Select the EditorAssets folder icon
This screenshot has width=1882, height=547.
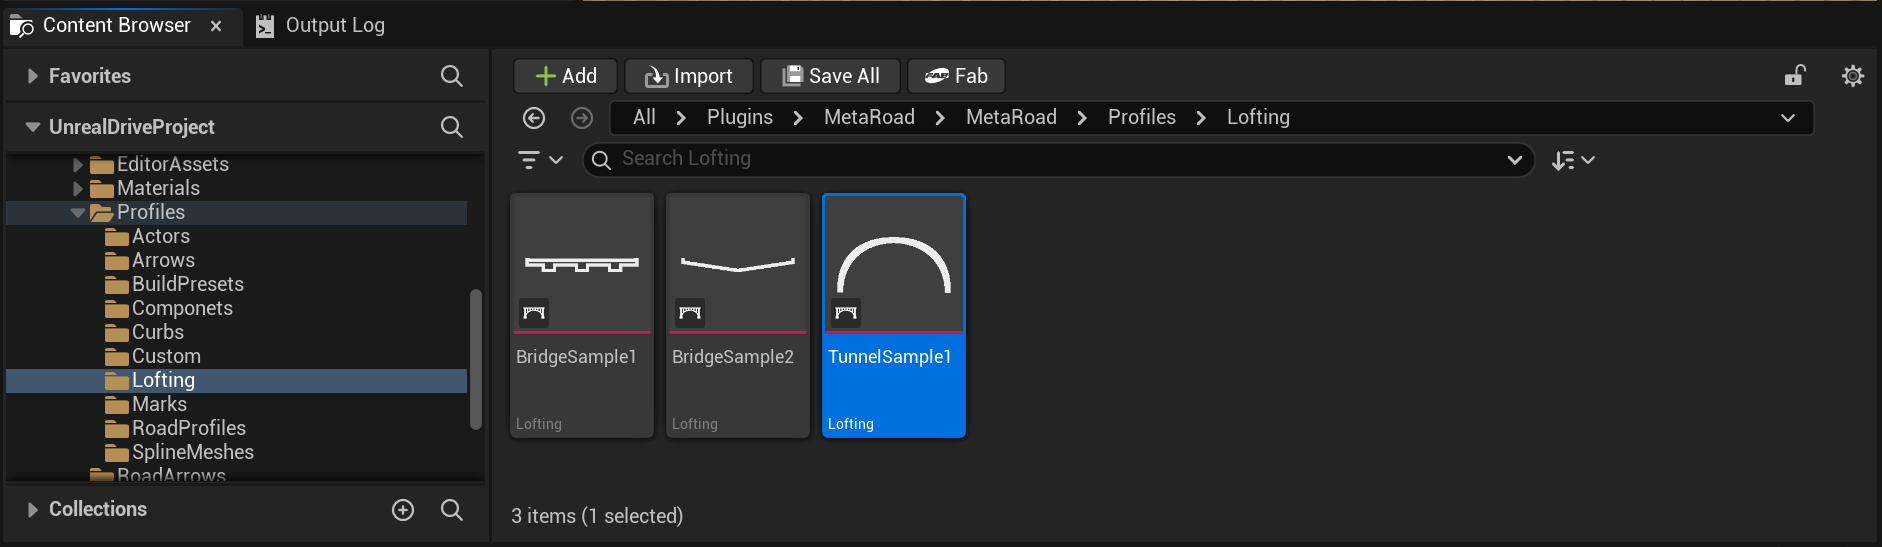[x=102, y=164]
